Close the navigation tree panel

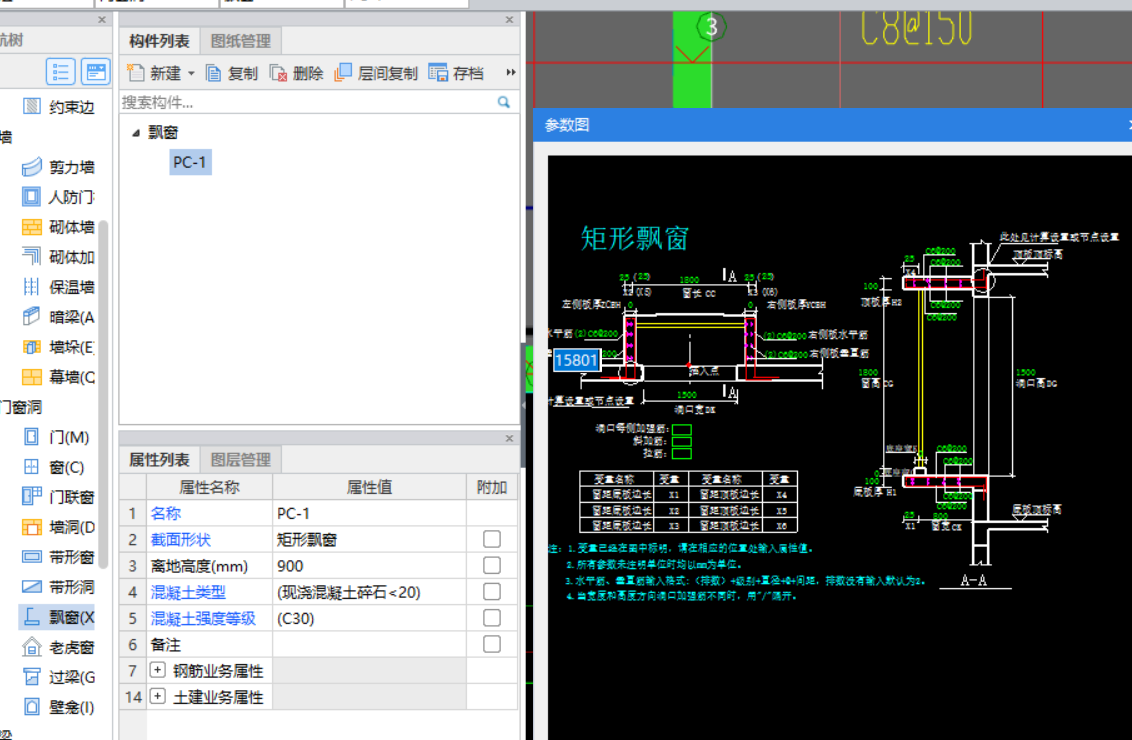102,19
